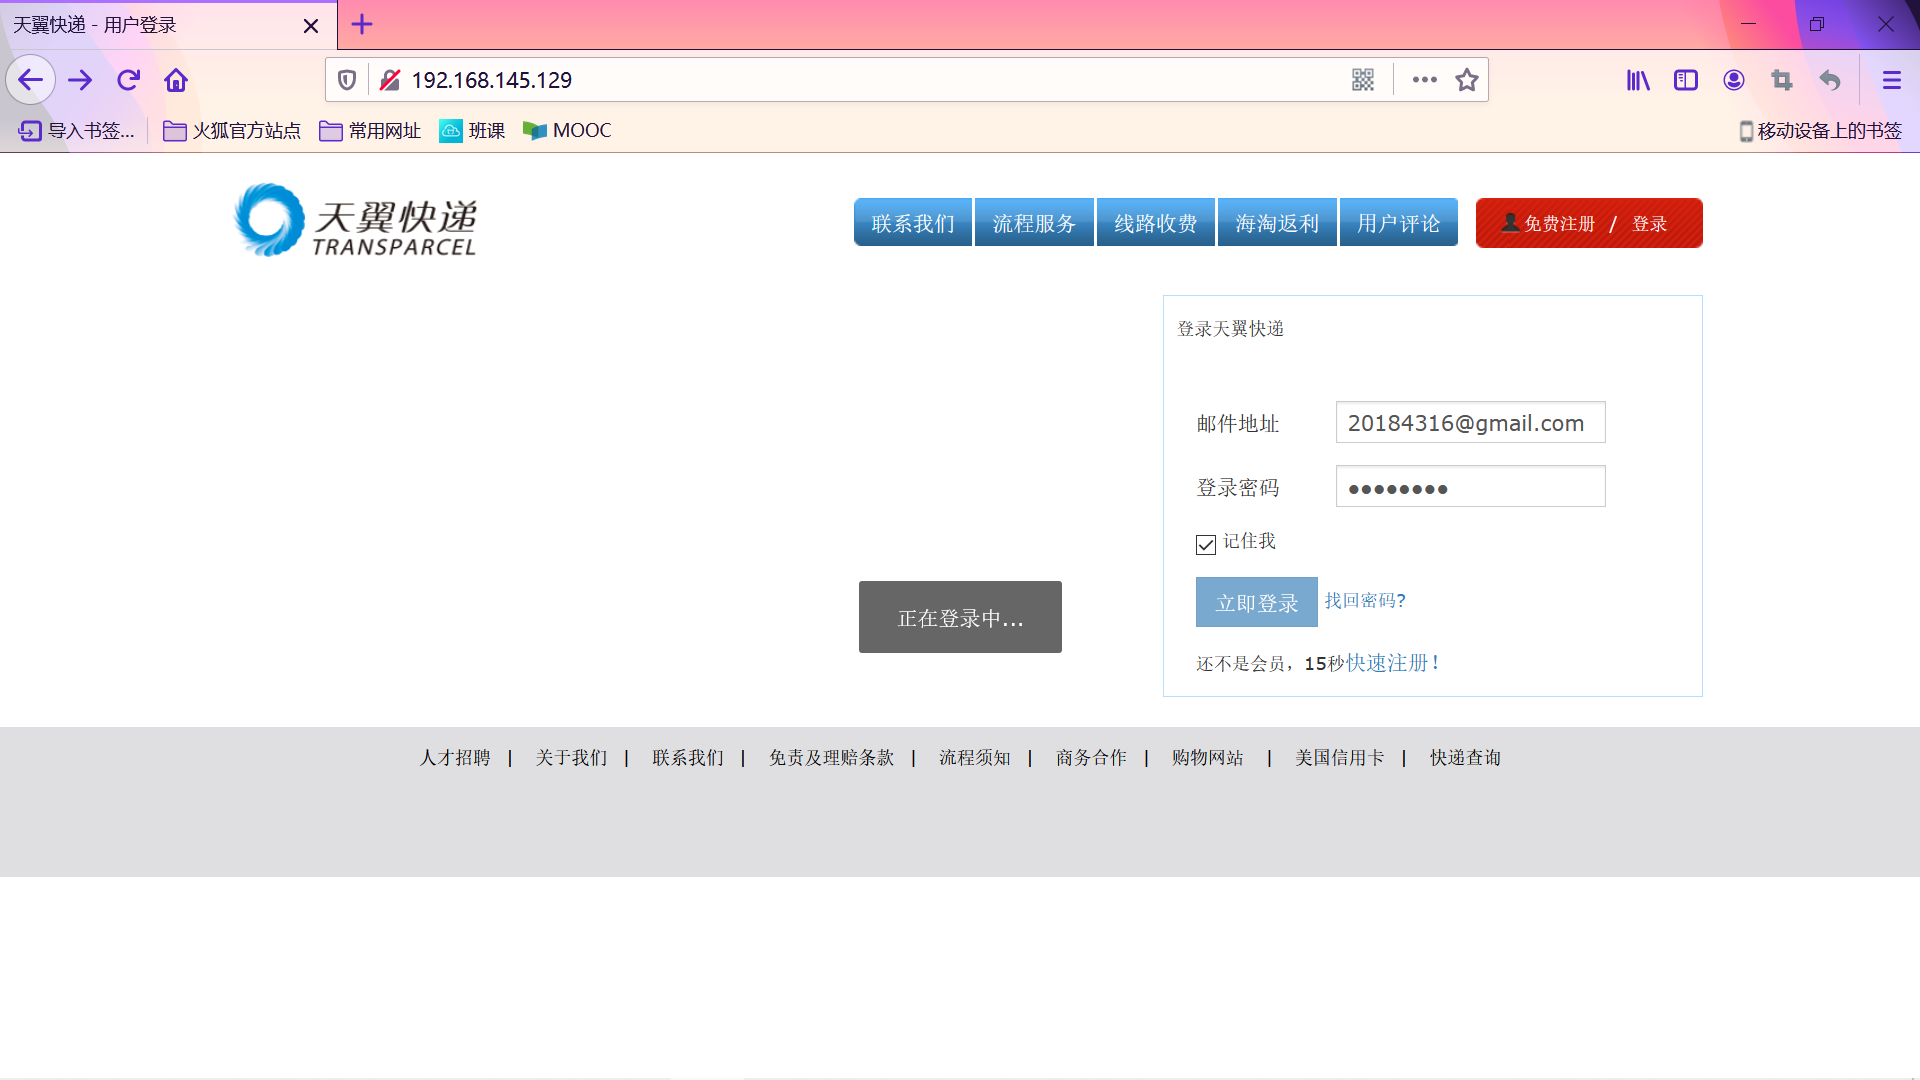Select the 线路收费 navigation tab
The height and width of the screenshot is (1080, 1920).
tap(1155, 223)
